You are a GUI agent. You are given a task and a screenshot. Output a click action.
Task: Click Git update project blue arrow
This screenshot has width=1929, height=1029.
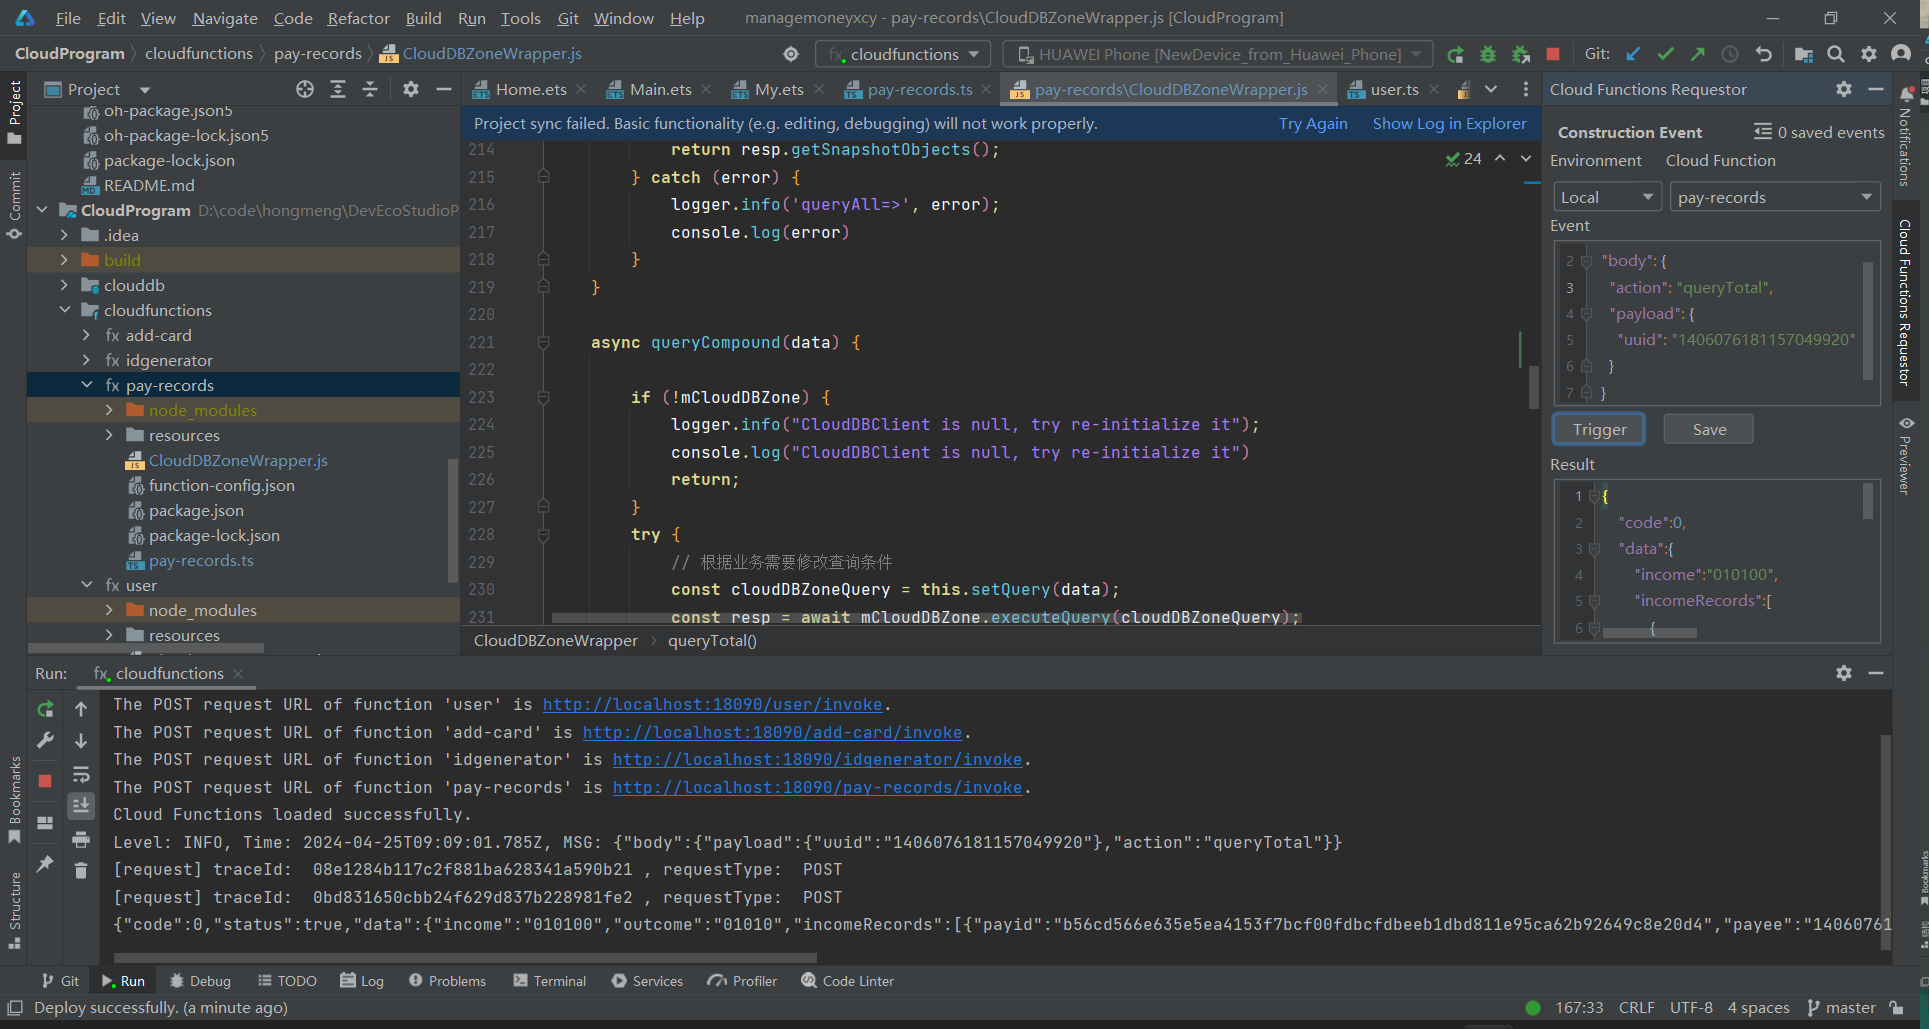[x=1633, y=54]
